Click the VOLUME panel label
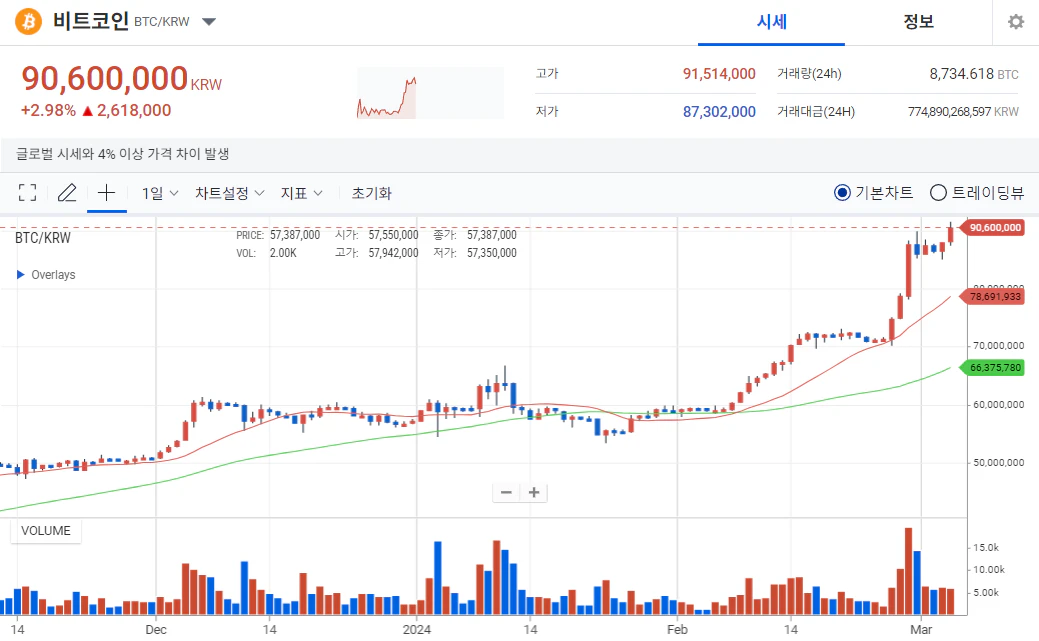1039x641 pixels. click(x=46, y=531)
